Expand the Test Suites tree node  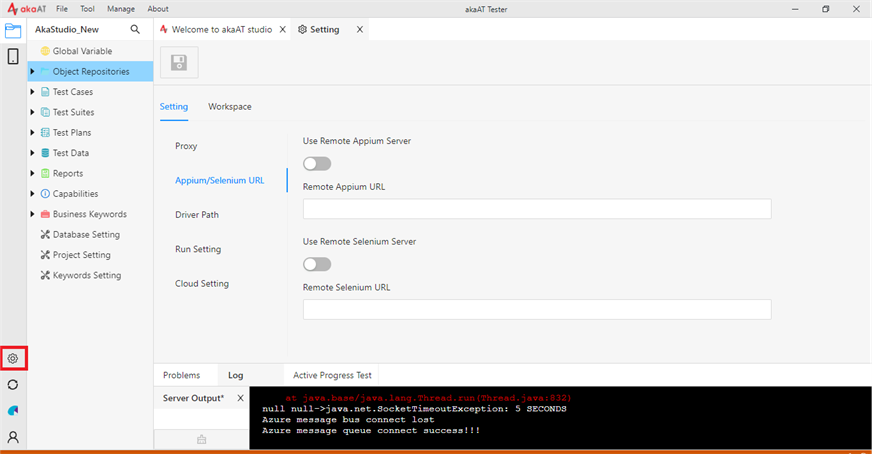click(x=32, y=112)
